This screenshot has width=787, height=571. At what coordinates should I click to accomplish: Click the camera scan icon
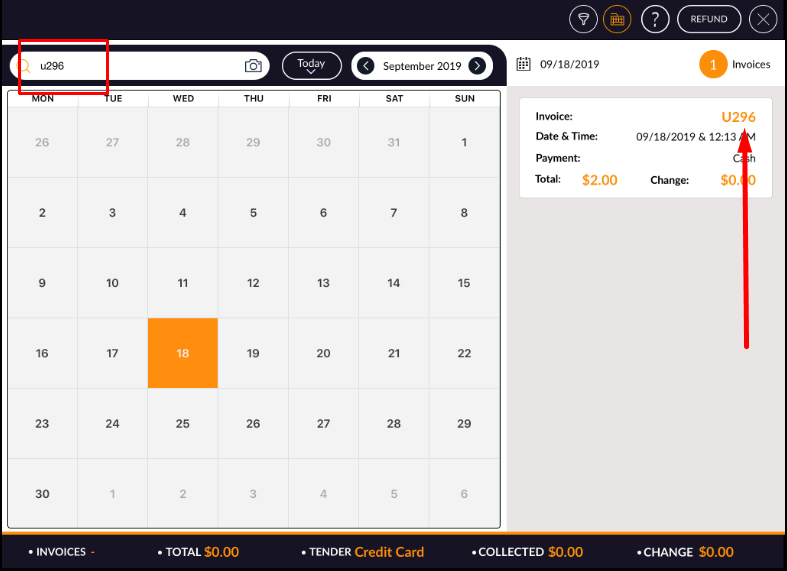pyautogui.click(x=253, y=66)
